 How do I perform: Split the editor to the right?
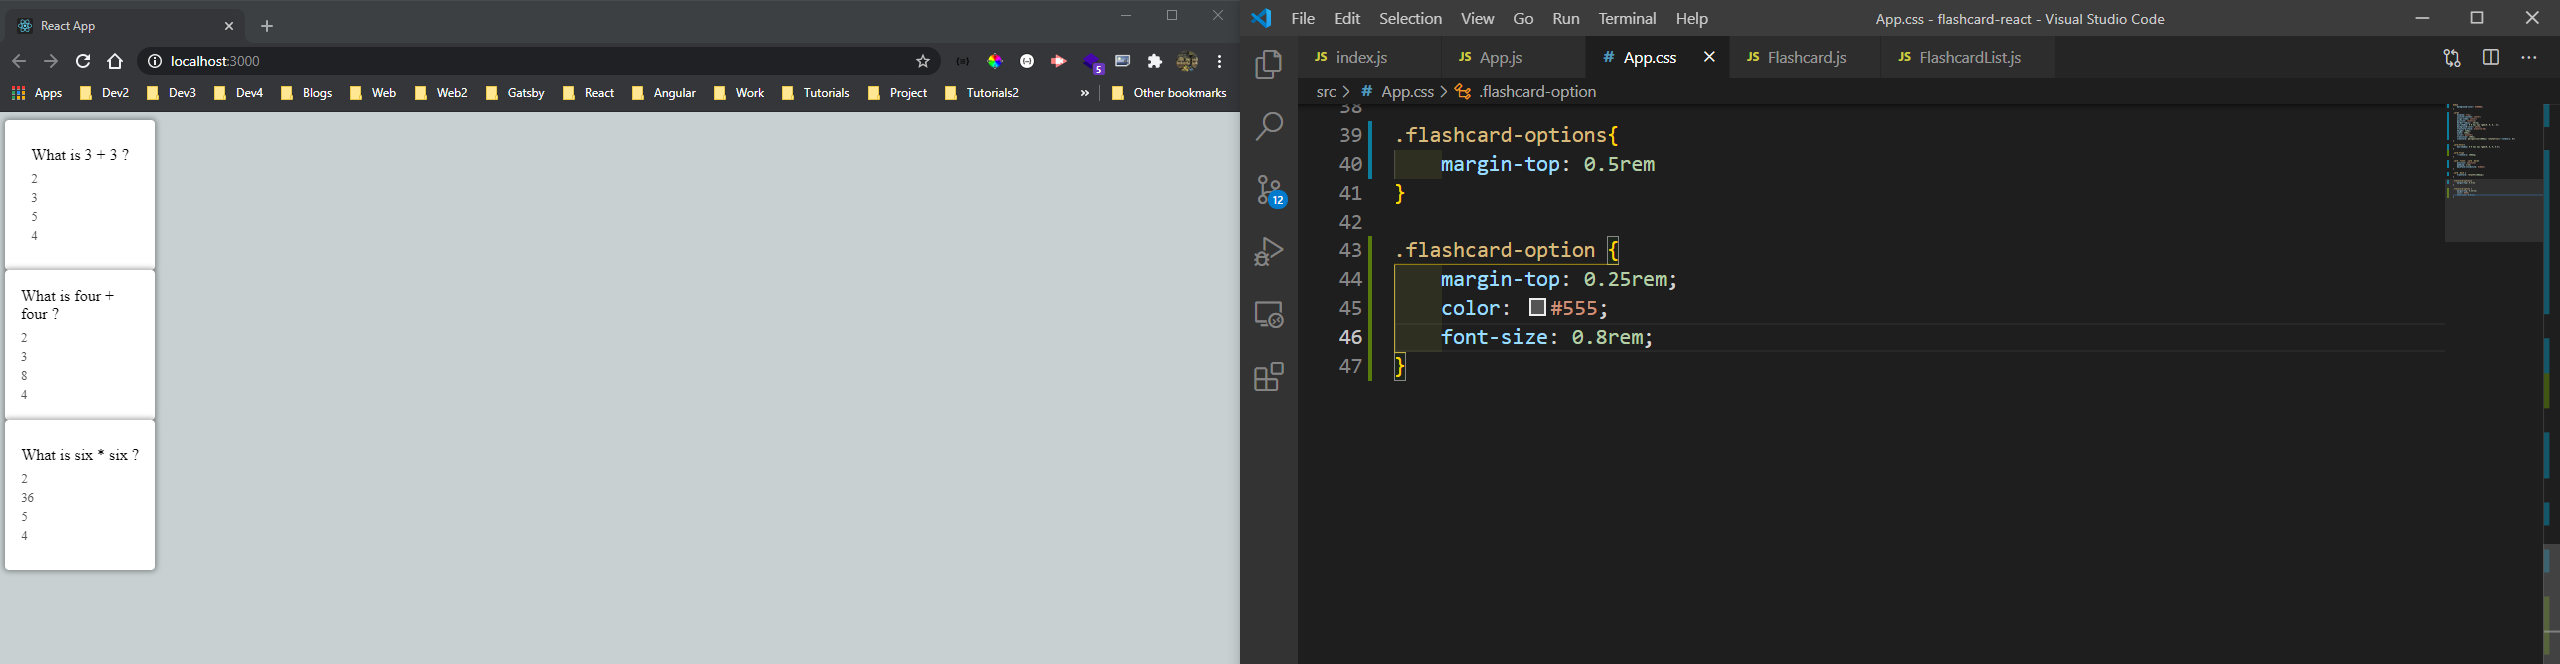click(2491, 58)
